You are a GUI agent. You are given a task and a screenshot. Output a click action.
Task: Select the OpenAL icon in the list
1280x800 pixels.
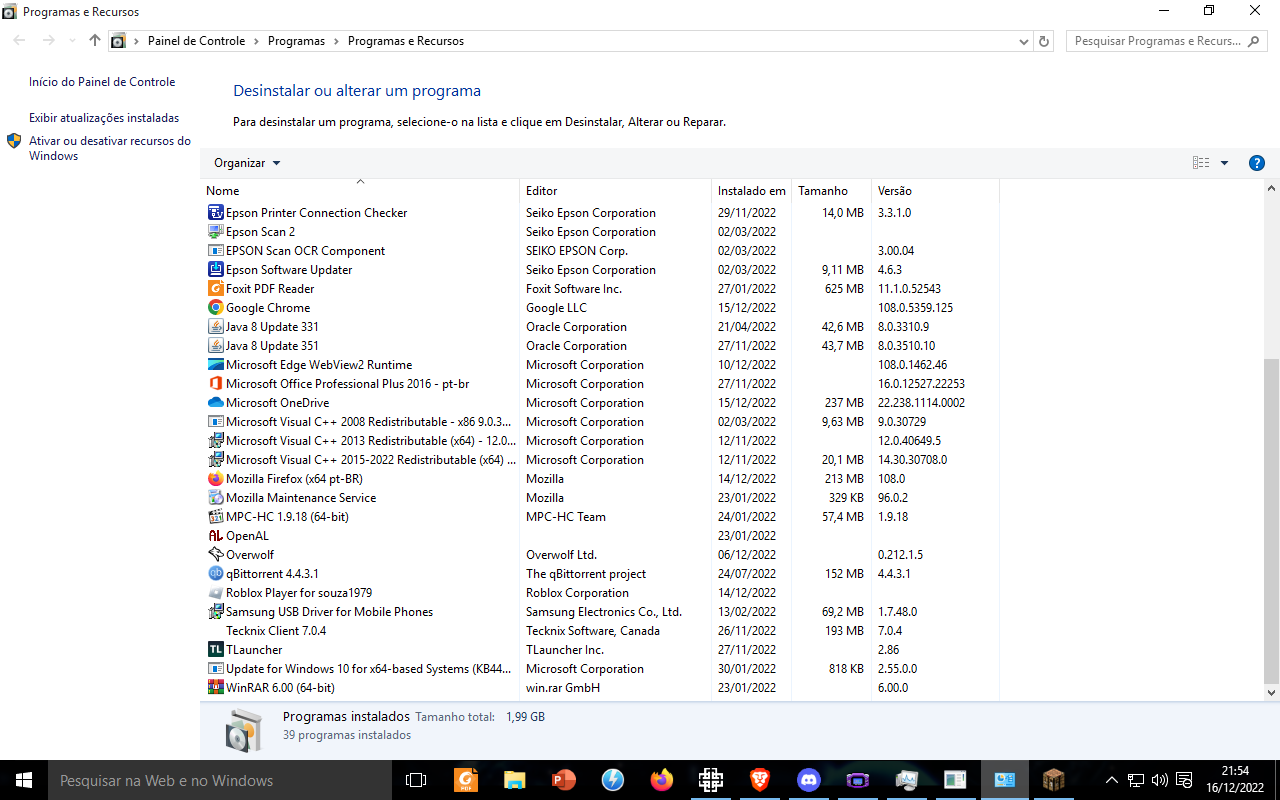click(x=215, y=535)
